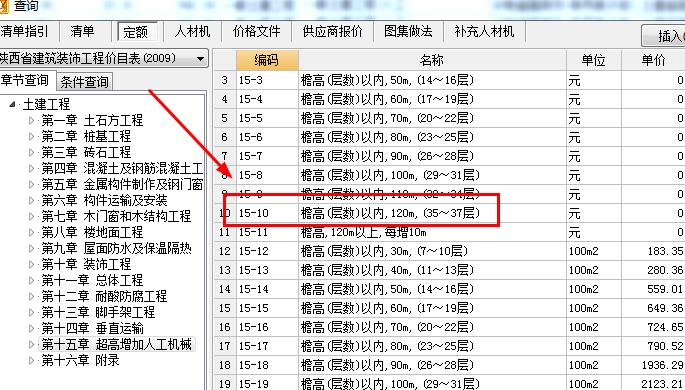Image resolution: width=685 pixels, height=390 pixels.
Task: Select code cell 15-12
Action: pyautogui.click(x=267, y=251)
